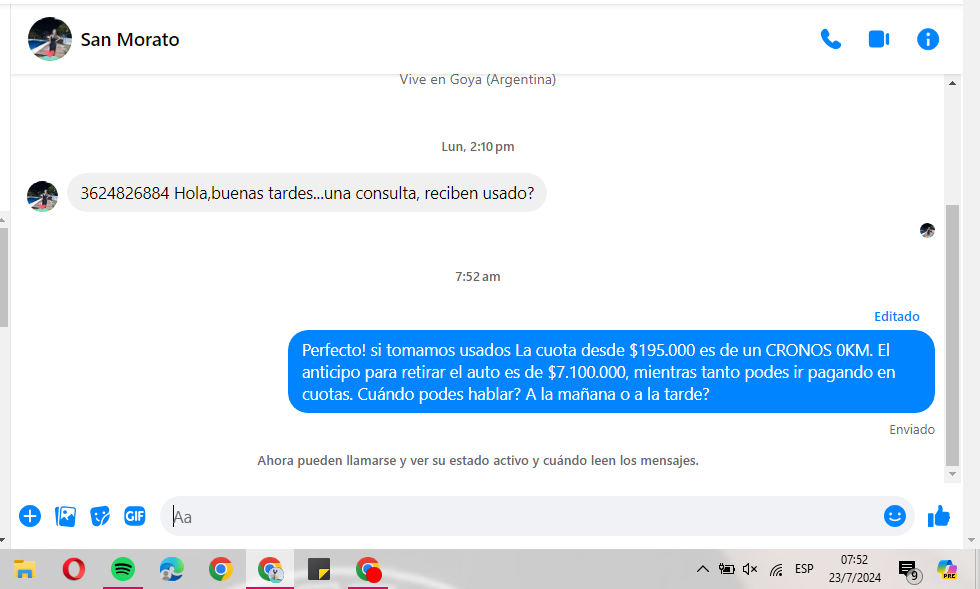The width and height of the screenshot is (980, 589).
Task: Choose a sticker
Action: [x=100, y=516]
